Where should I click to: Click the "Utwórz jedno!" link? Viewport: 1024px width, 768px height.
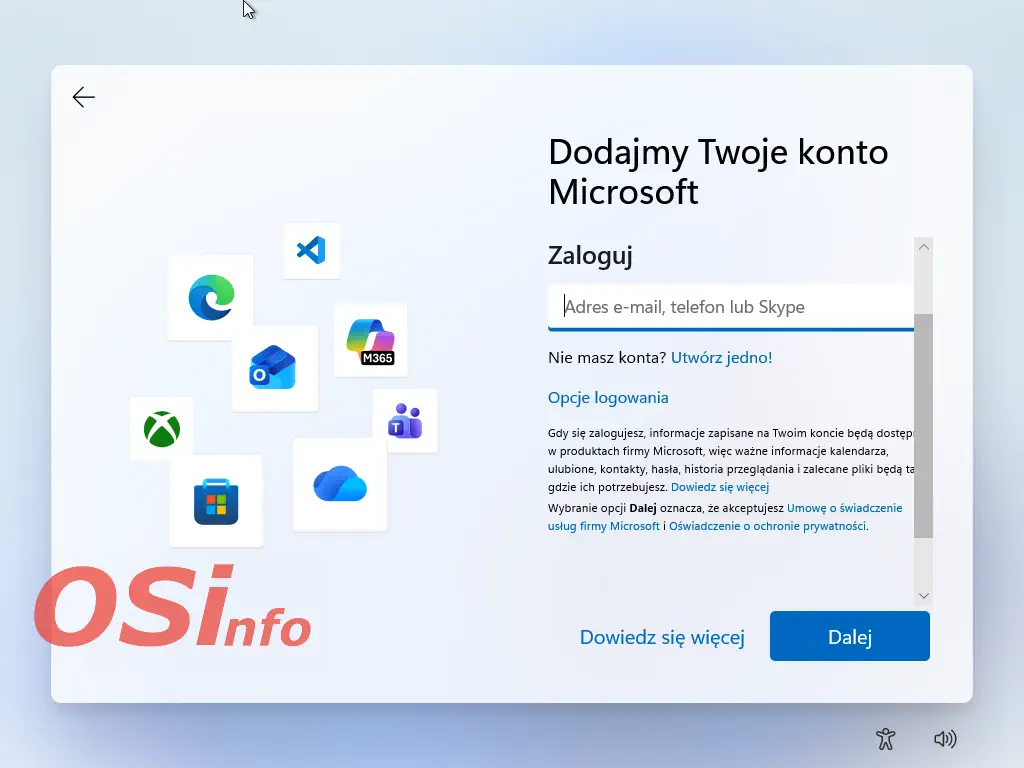[x=721, y=357]
